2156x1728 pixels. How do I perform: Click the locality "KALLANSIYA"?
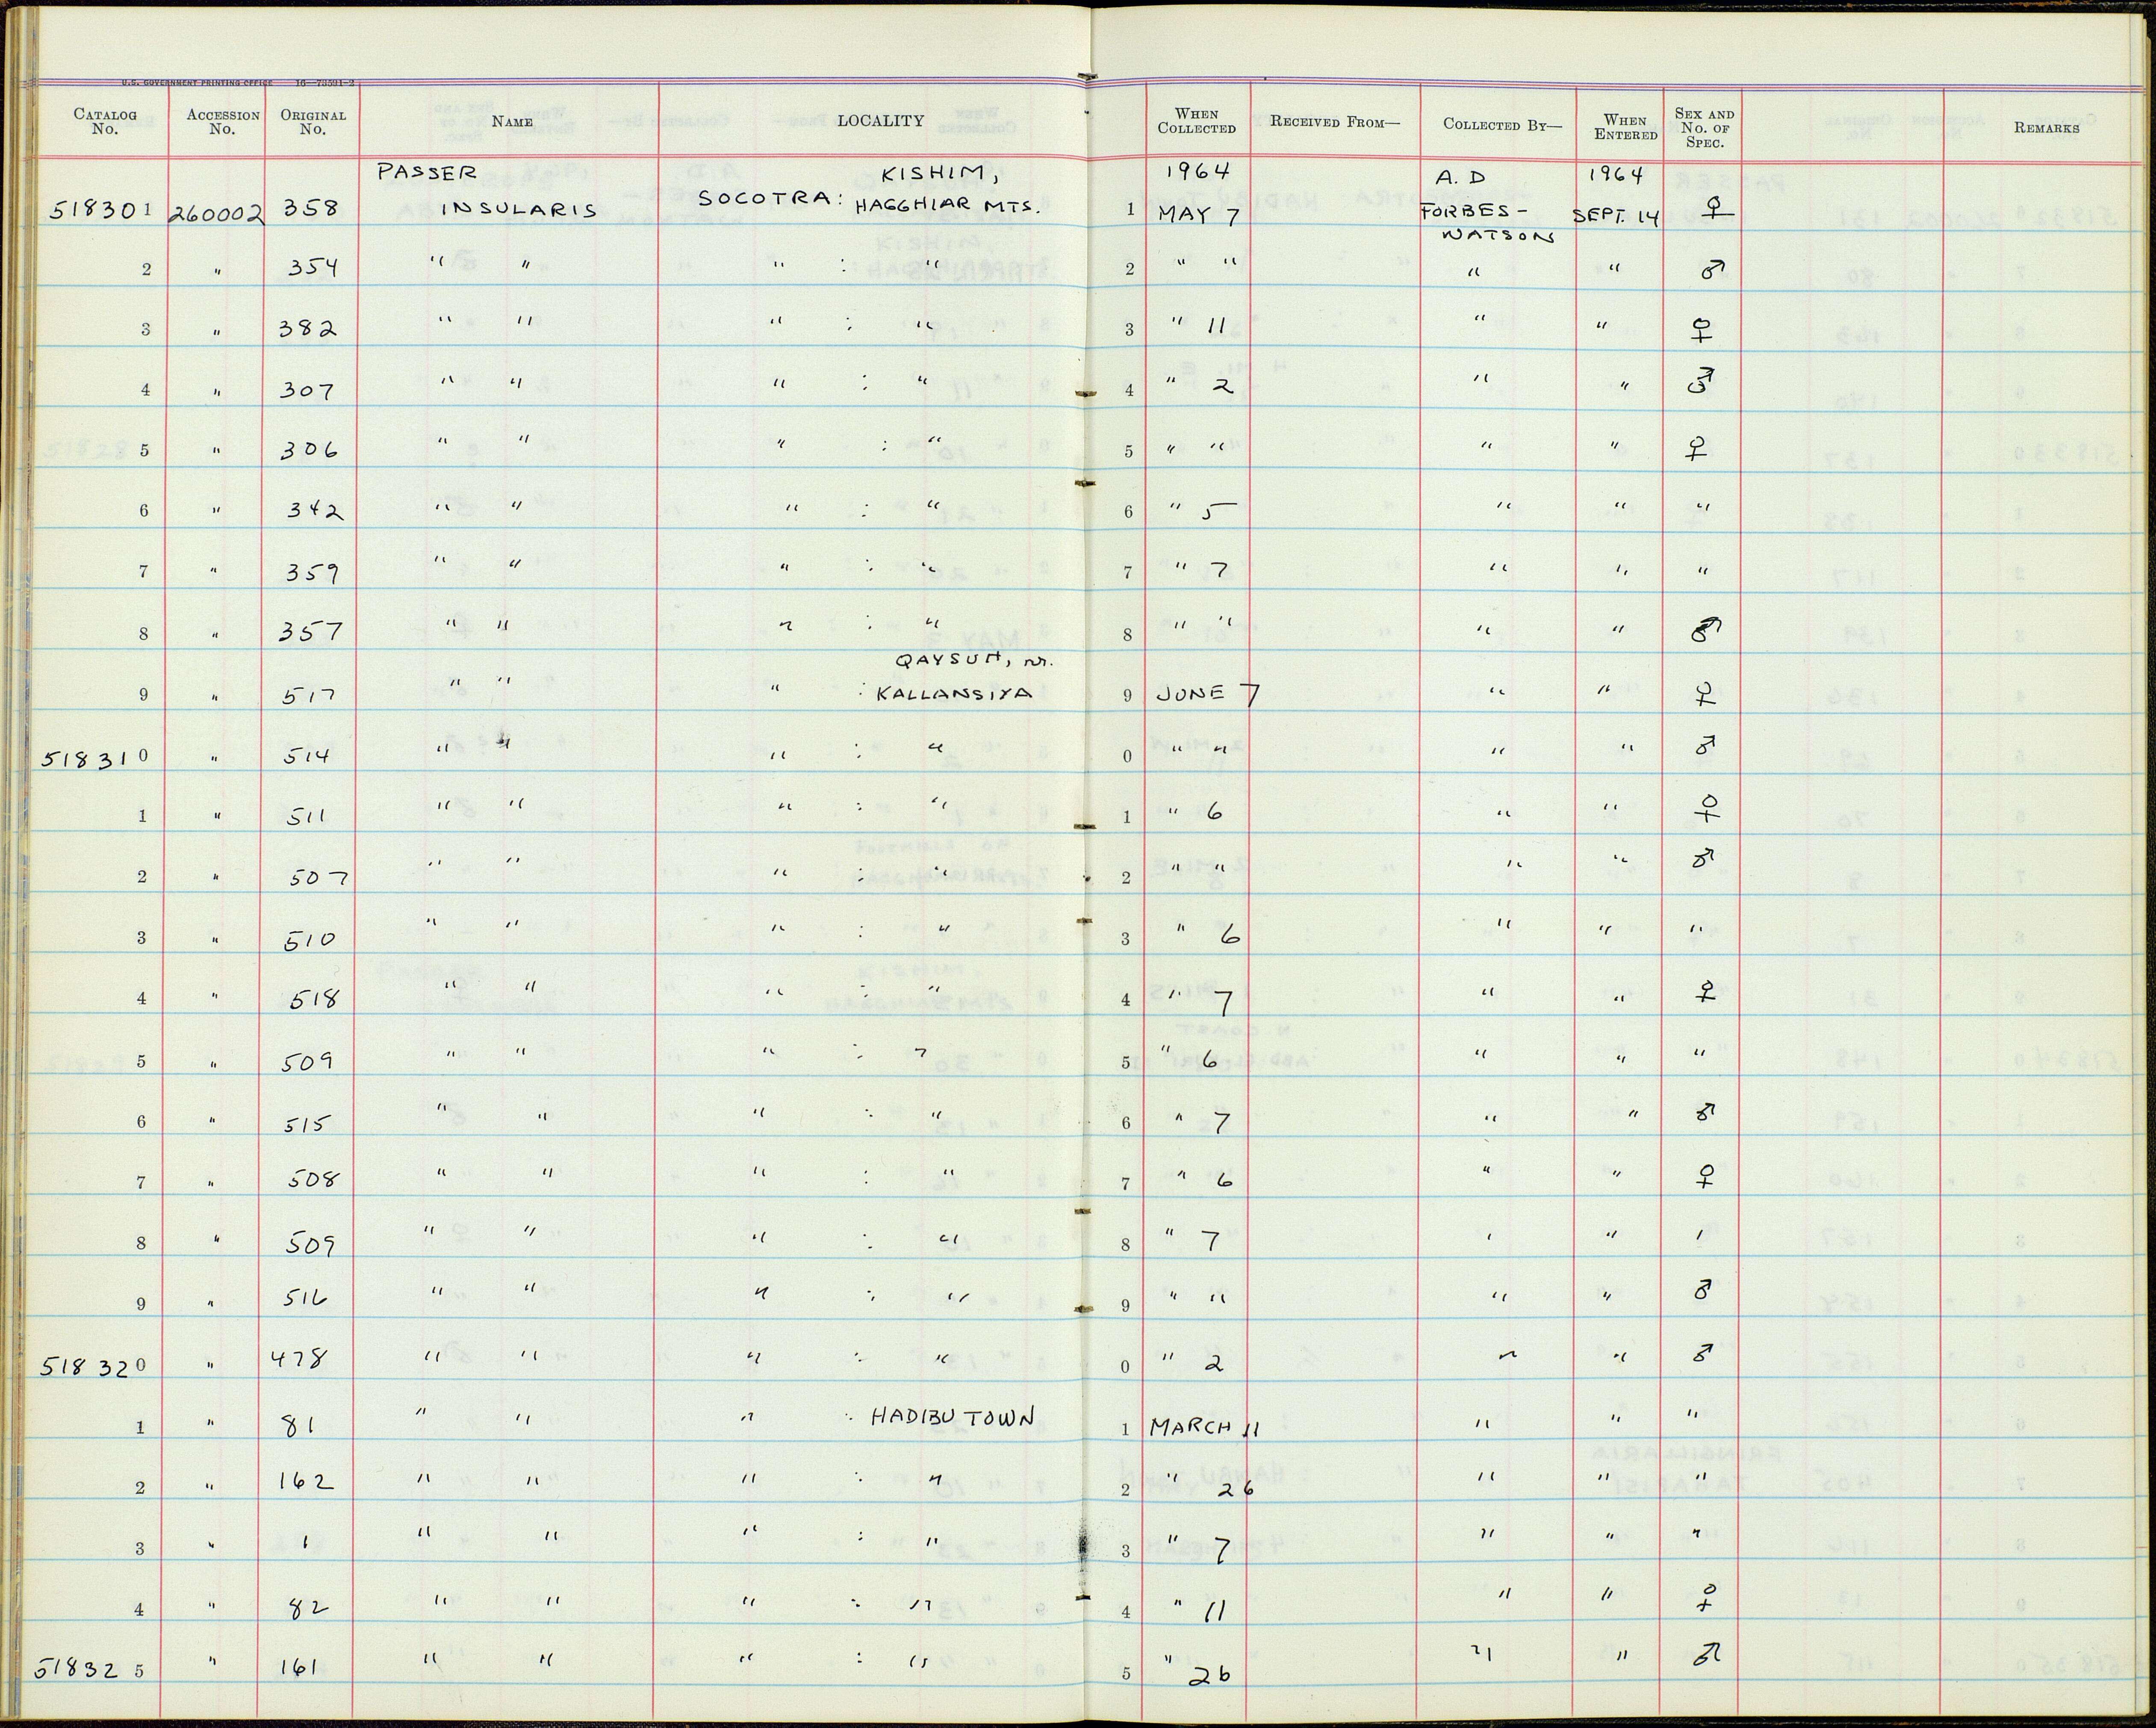point(953,692)
